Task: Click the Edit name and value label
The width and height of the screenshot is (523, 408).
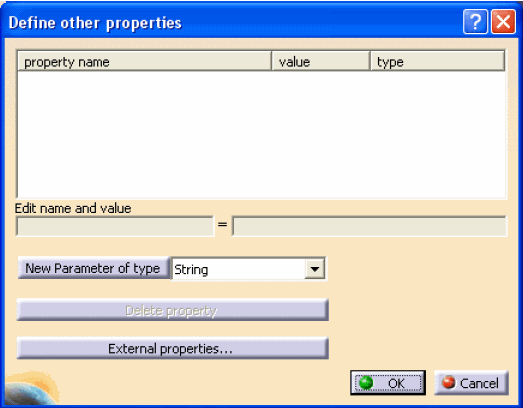Action: pos(73,209)
